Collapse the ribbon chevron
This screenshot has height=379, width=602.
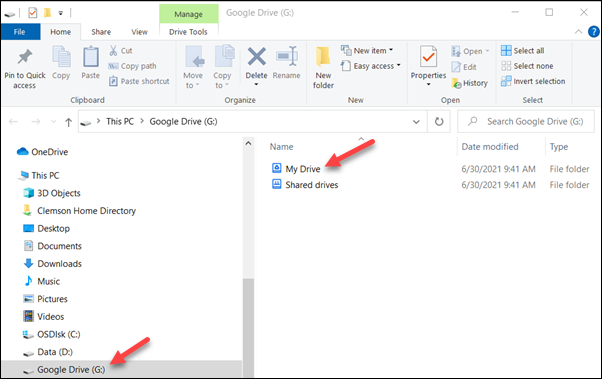click(578, 32)
